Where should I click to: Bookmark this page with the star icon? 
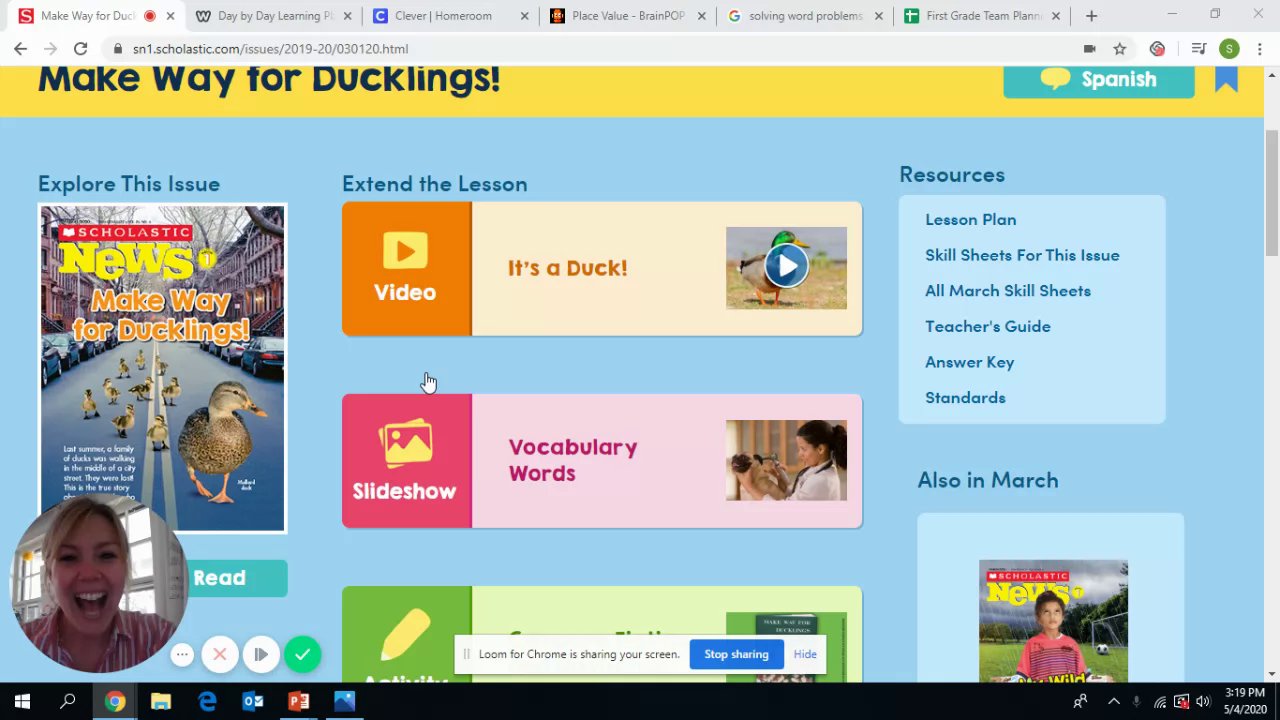pyautogui.click(x=1119, y=48)
